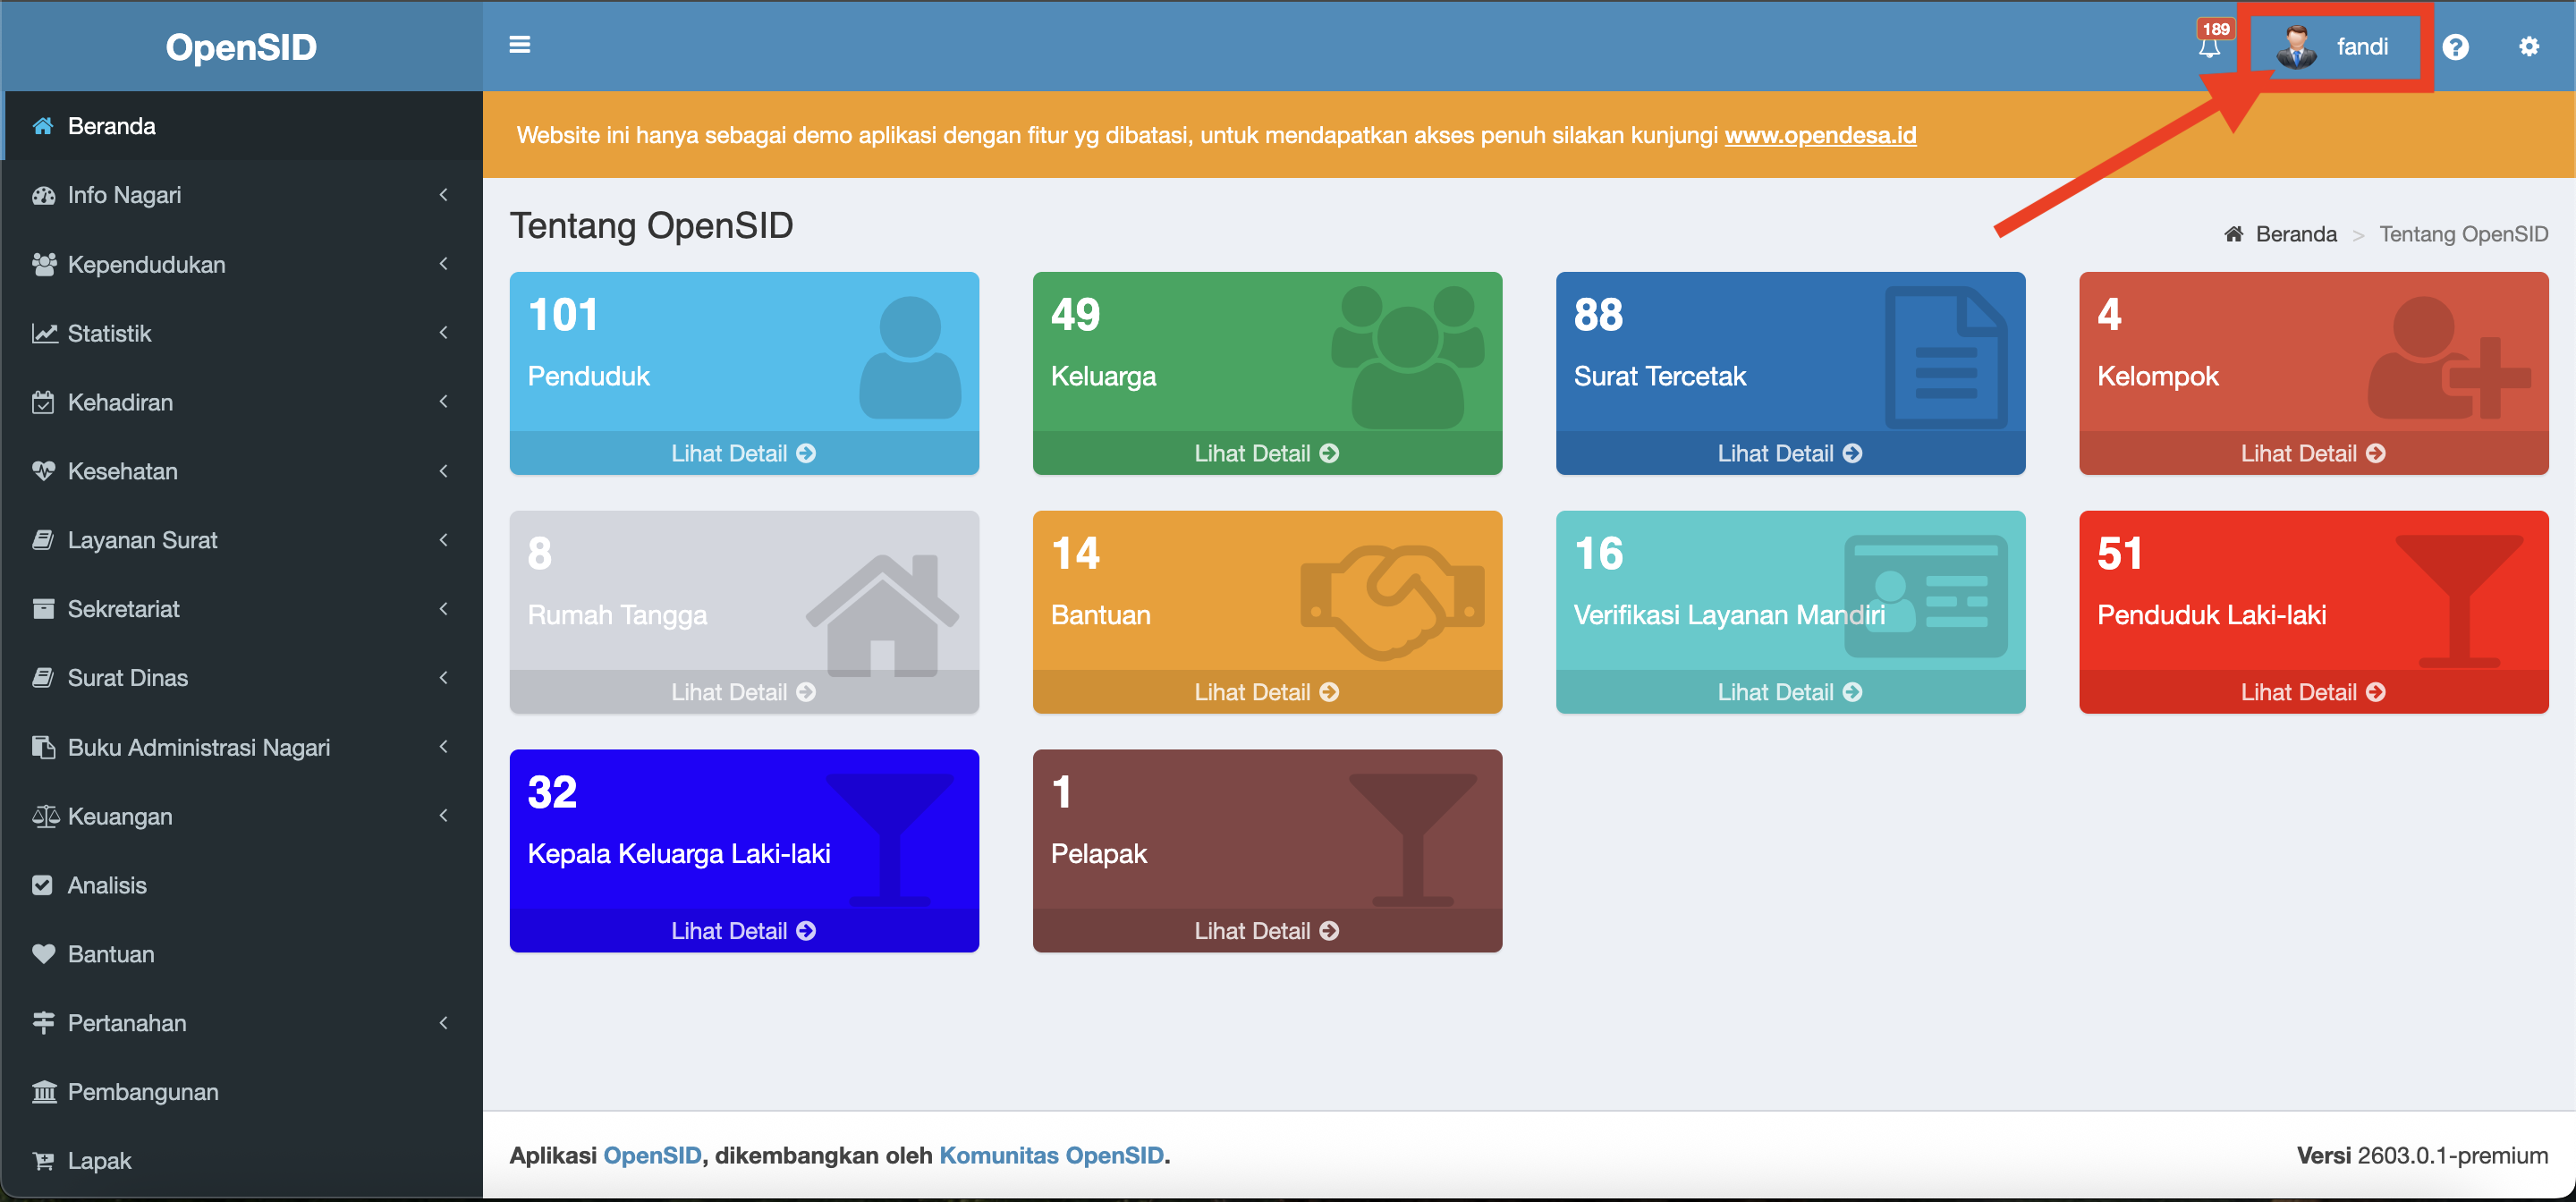Open the Lapak sidebar menu item

[99, 1160]
